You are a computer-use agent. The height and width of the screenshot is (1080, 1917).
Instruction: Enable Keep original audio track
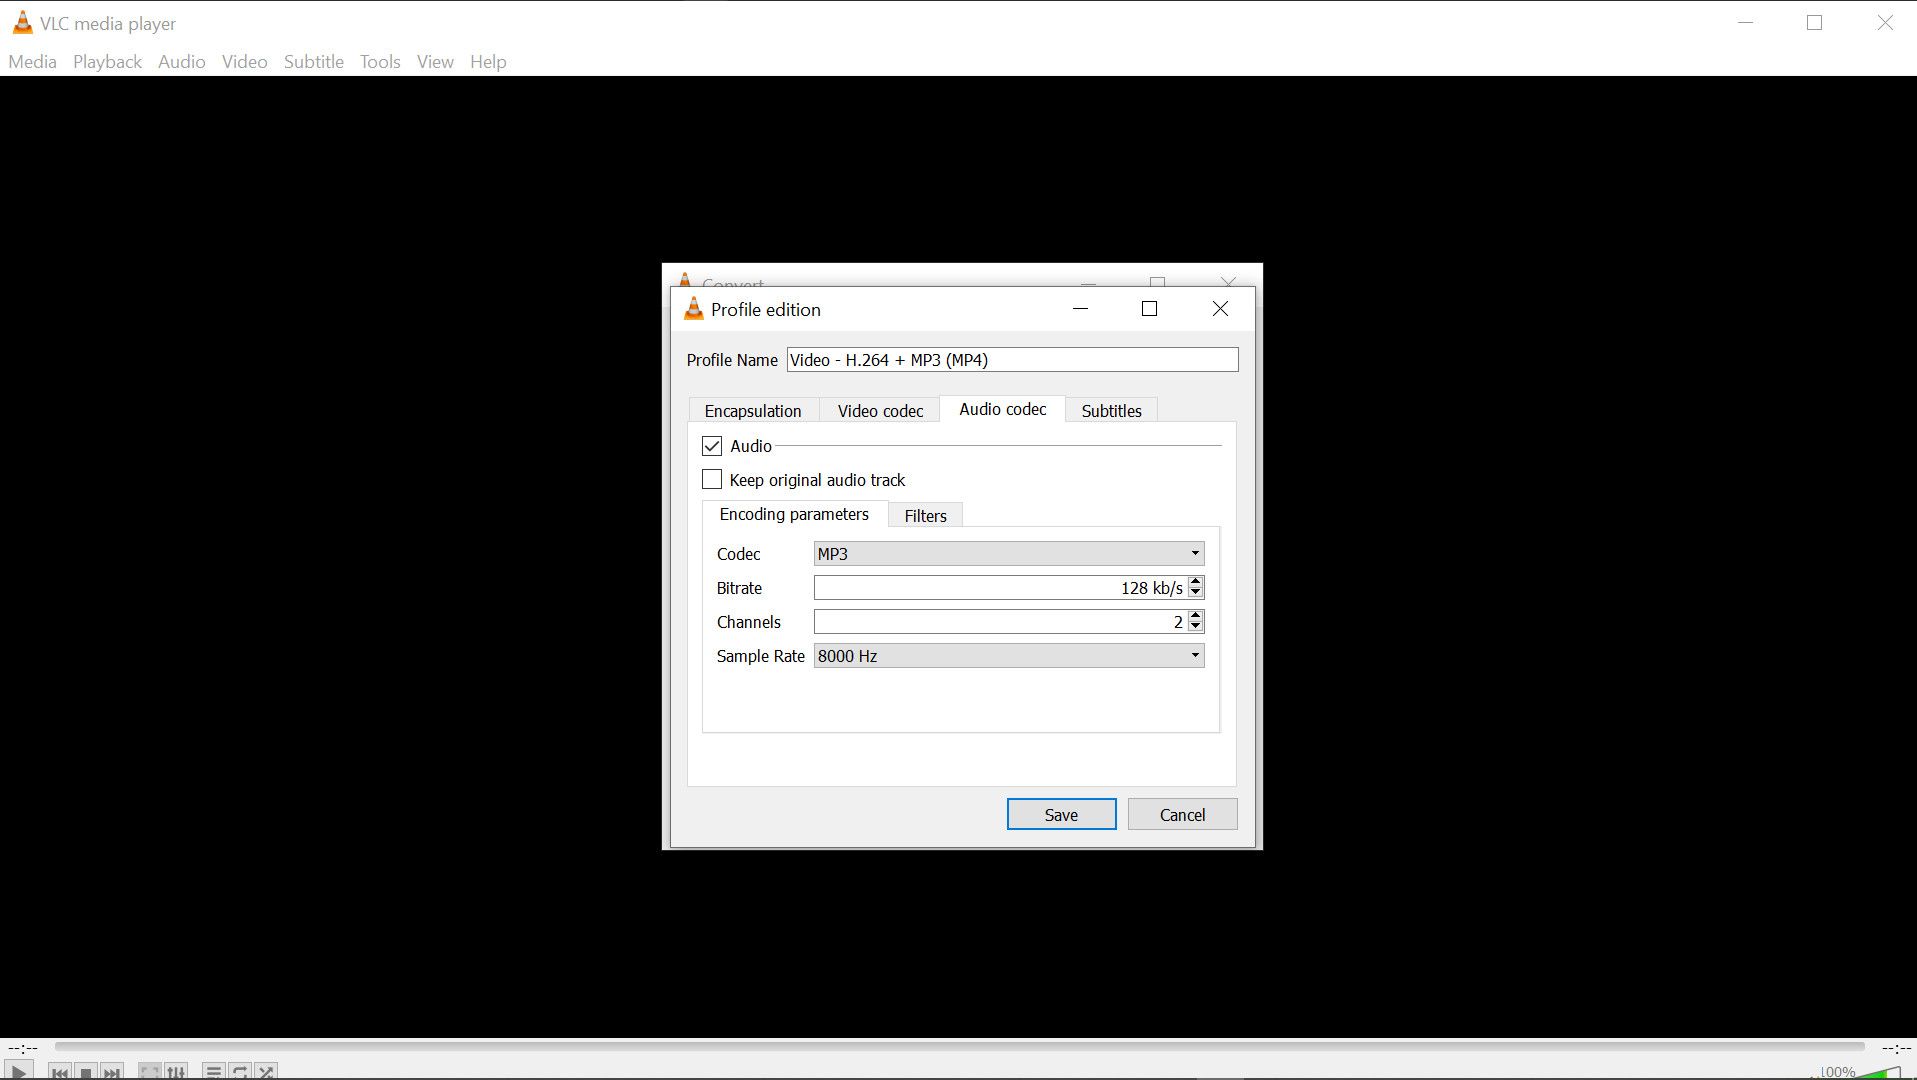tap(712, 480)
